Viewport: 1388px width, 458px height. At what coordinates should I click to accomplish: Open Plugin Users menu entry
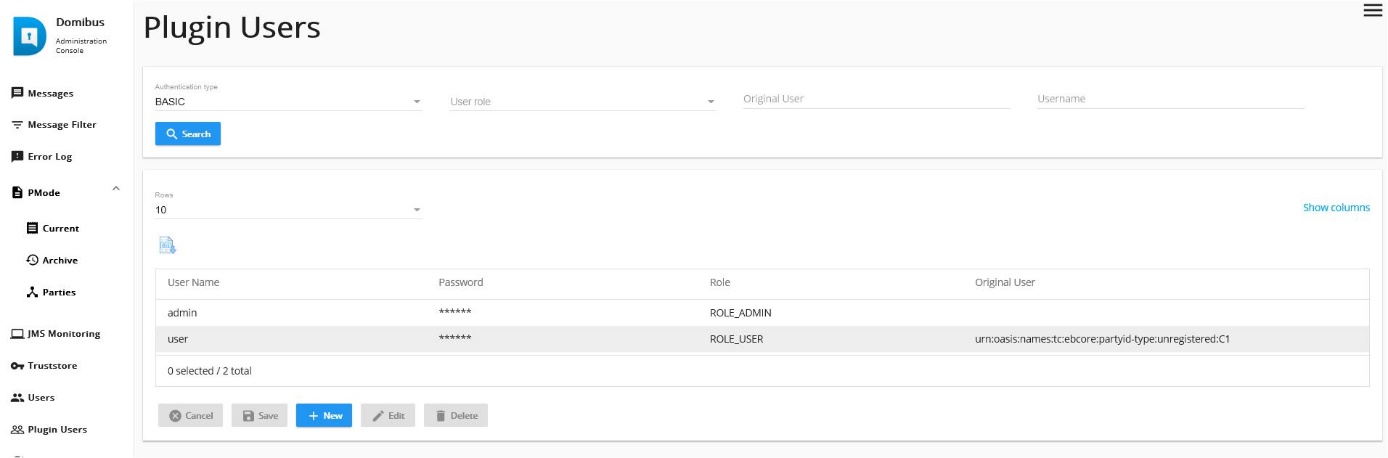57,430
